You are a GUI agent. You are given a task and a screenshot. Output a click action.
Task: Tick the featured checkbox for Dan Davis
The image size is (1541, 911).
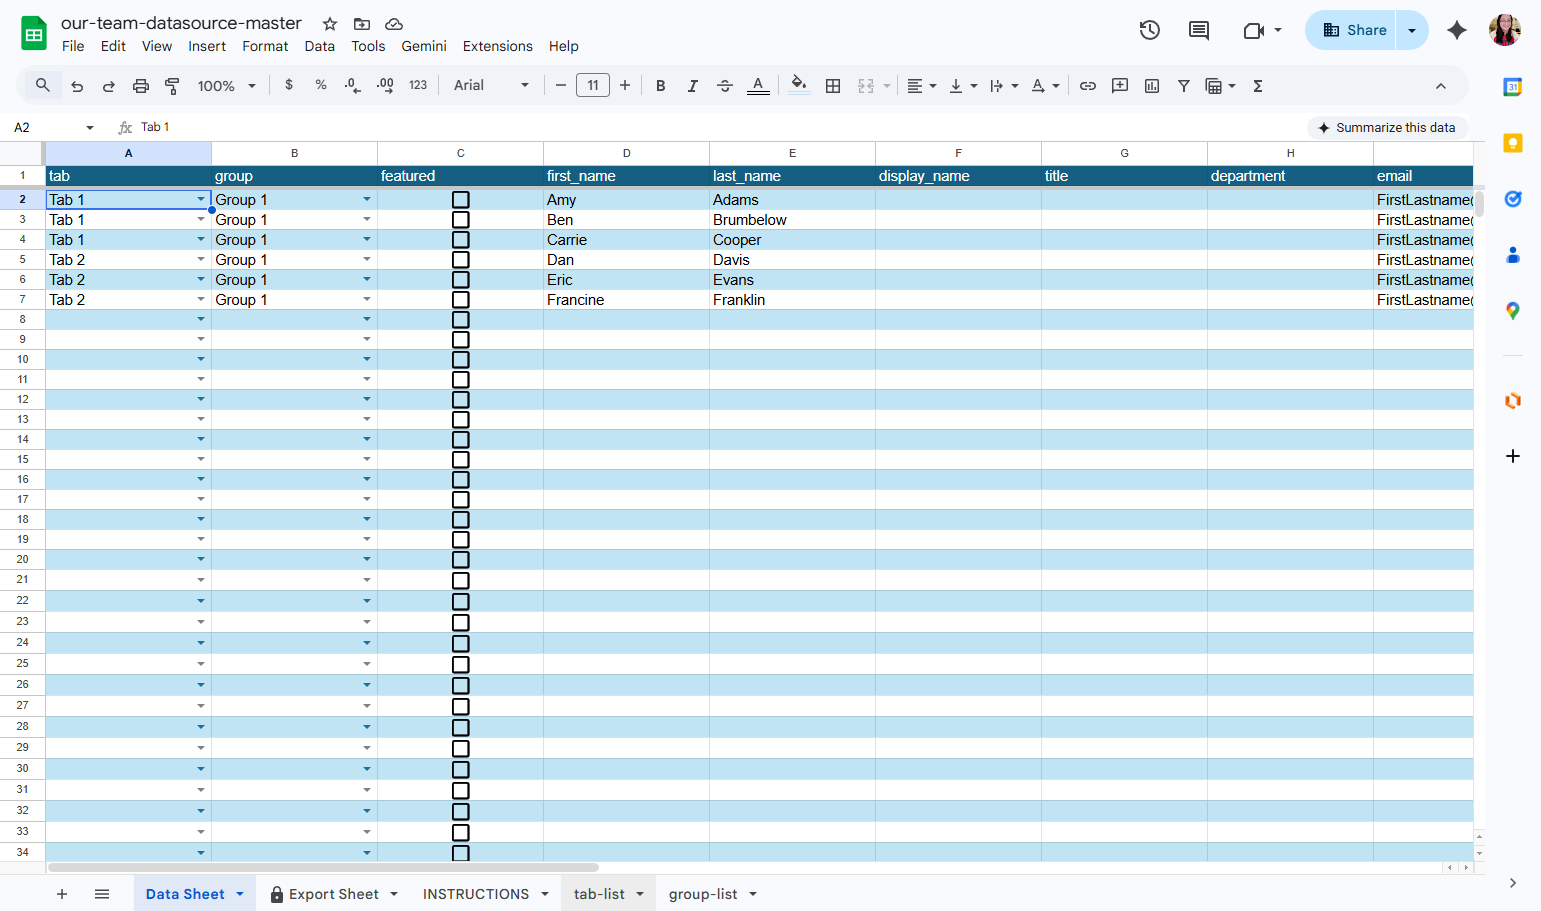[461, 260]
